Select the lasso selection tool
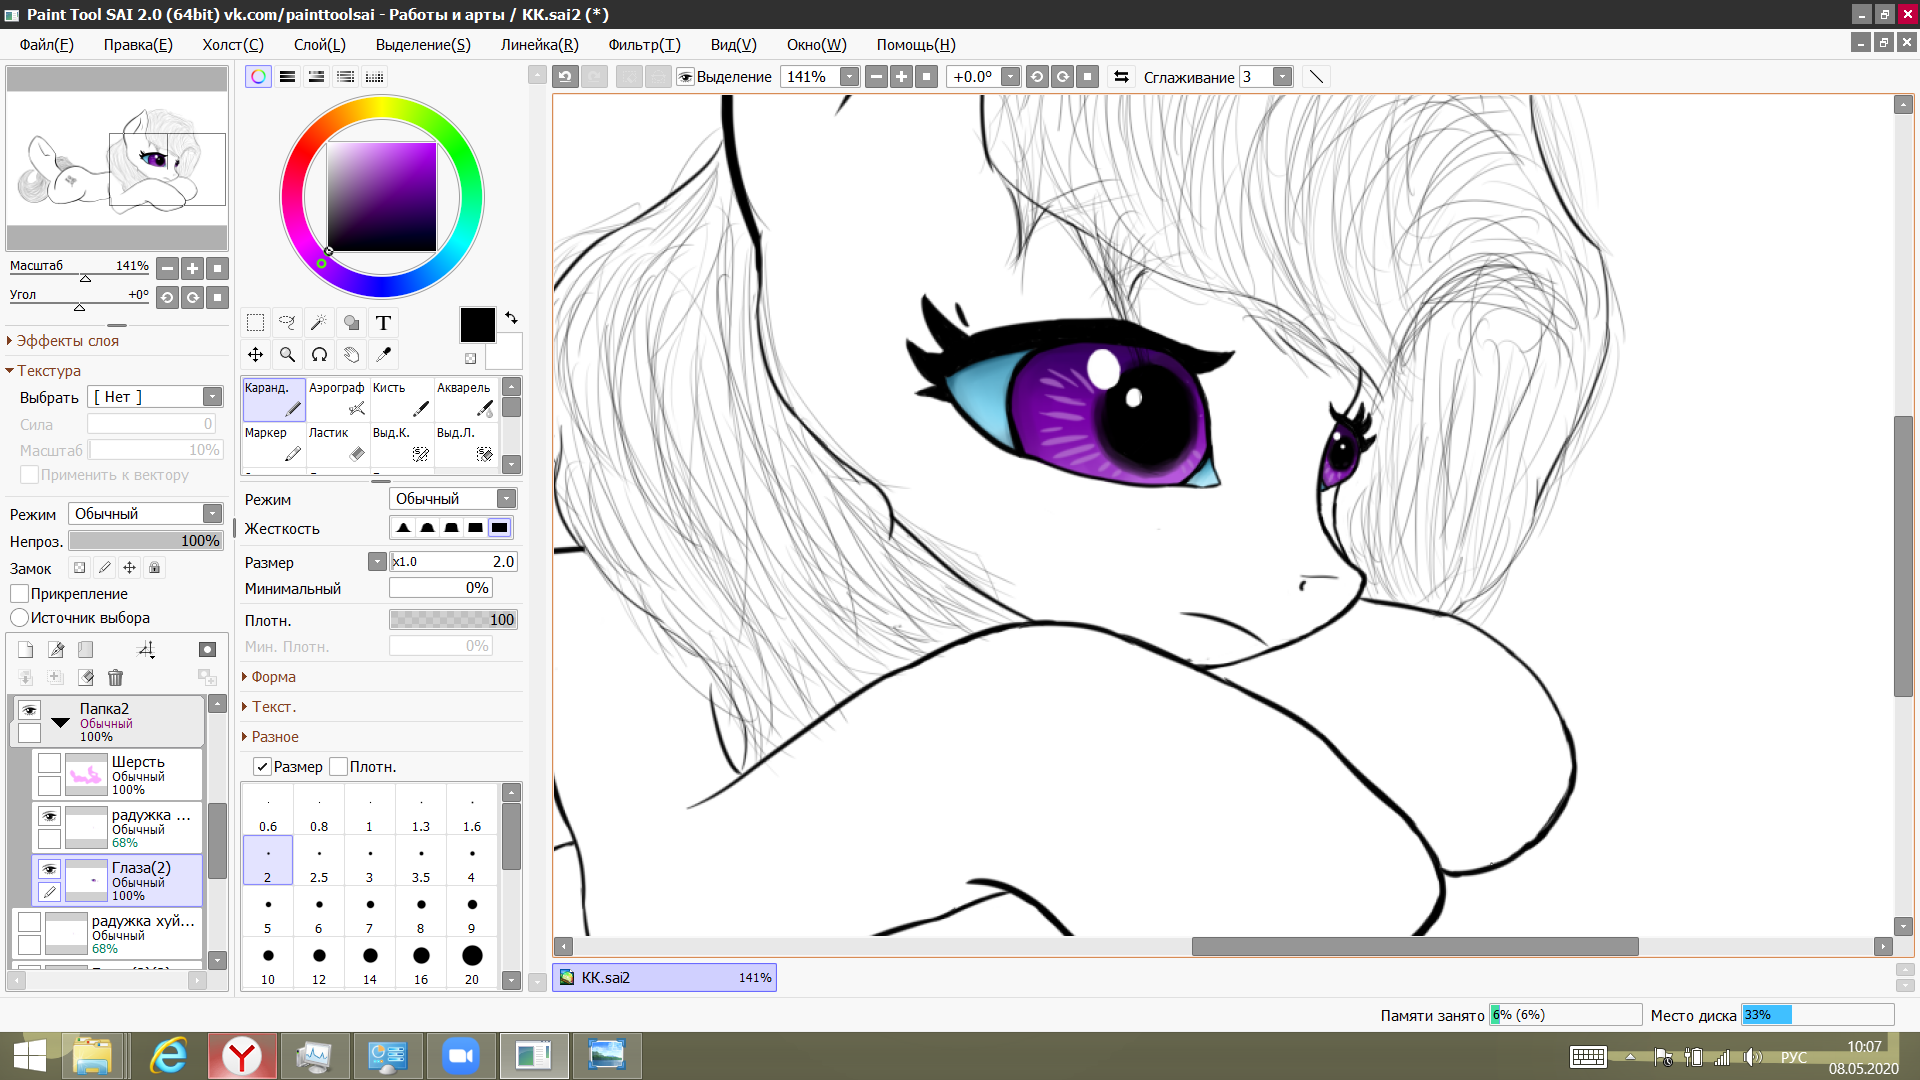 click(x=288, y=323)
